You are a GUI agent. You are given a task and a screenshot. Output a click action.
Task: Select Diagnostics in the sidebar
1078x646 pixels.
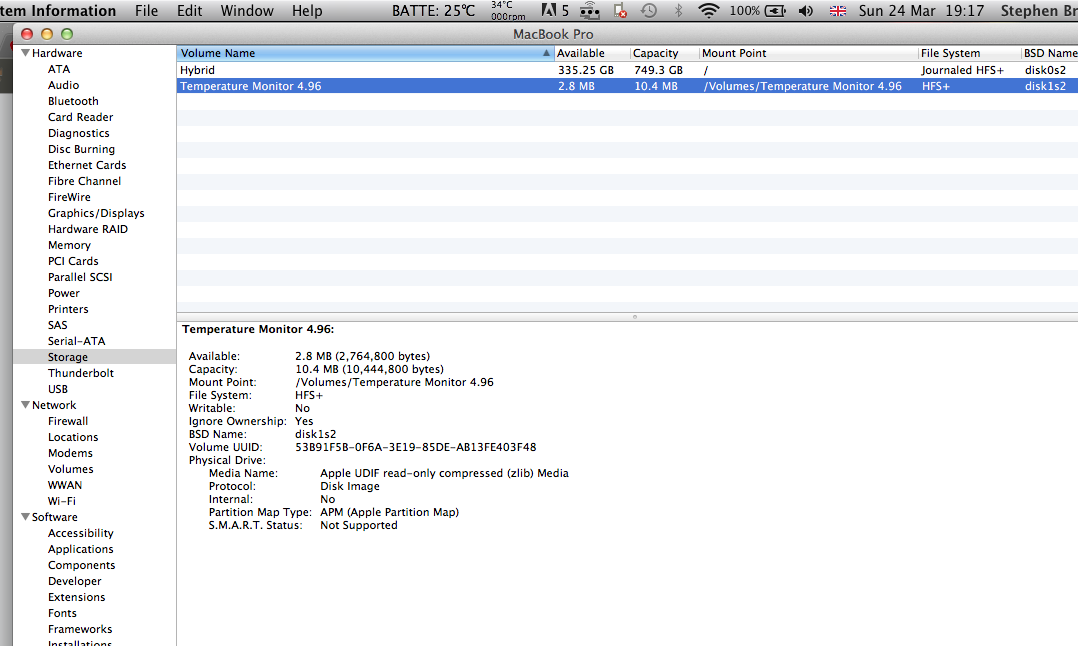(78, 133)
